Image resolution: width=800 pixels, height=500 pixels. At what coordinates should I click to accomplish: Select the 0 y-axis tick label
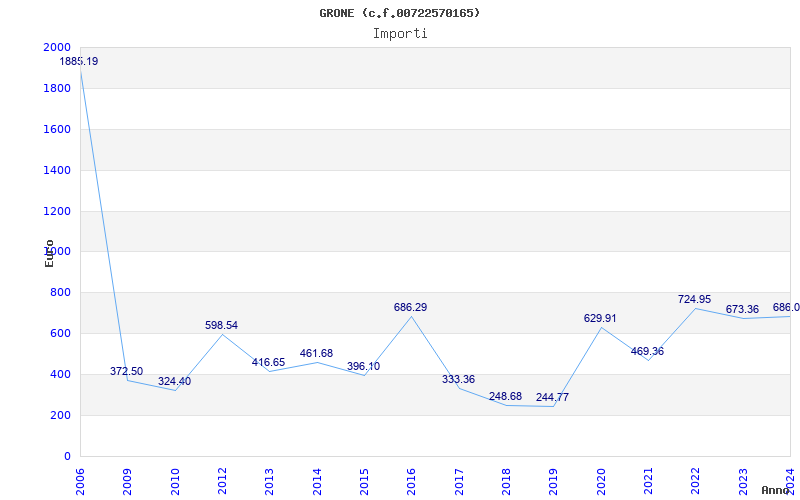[x=67, y=456]
